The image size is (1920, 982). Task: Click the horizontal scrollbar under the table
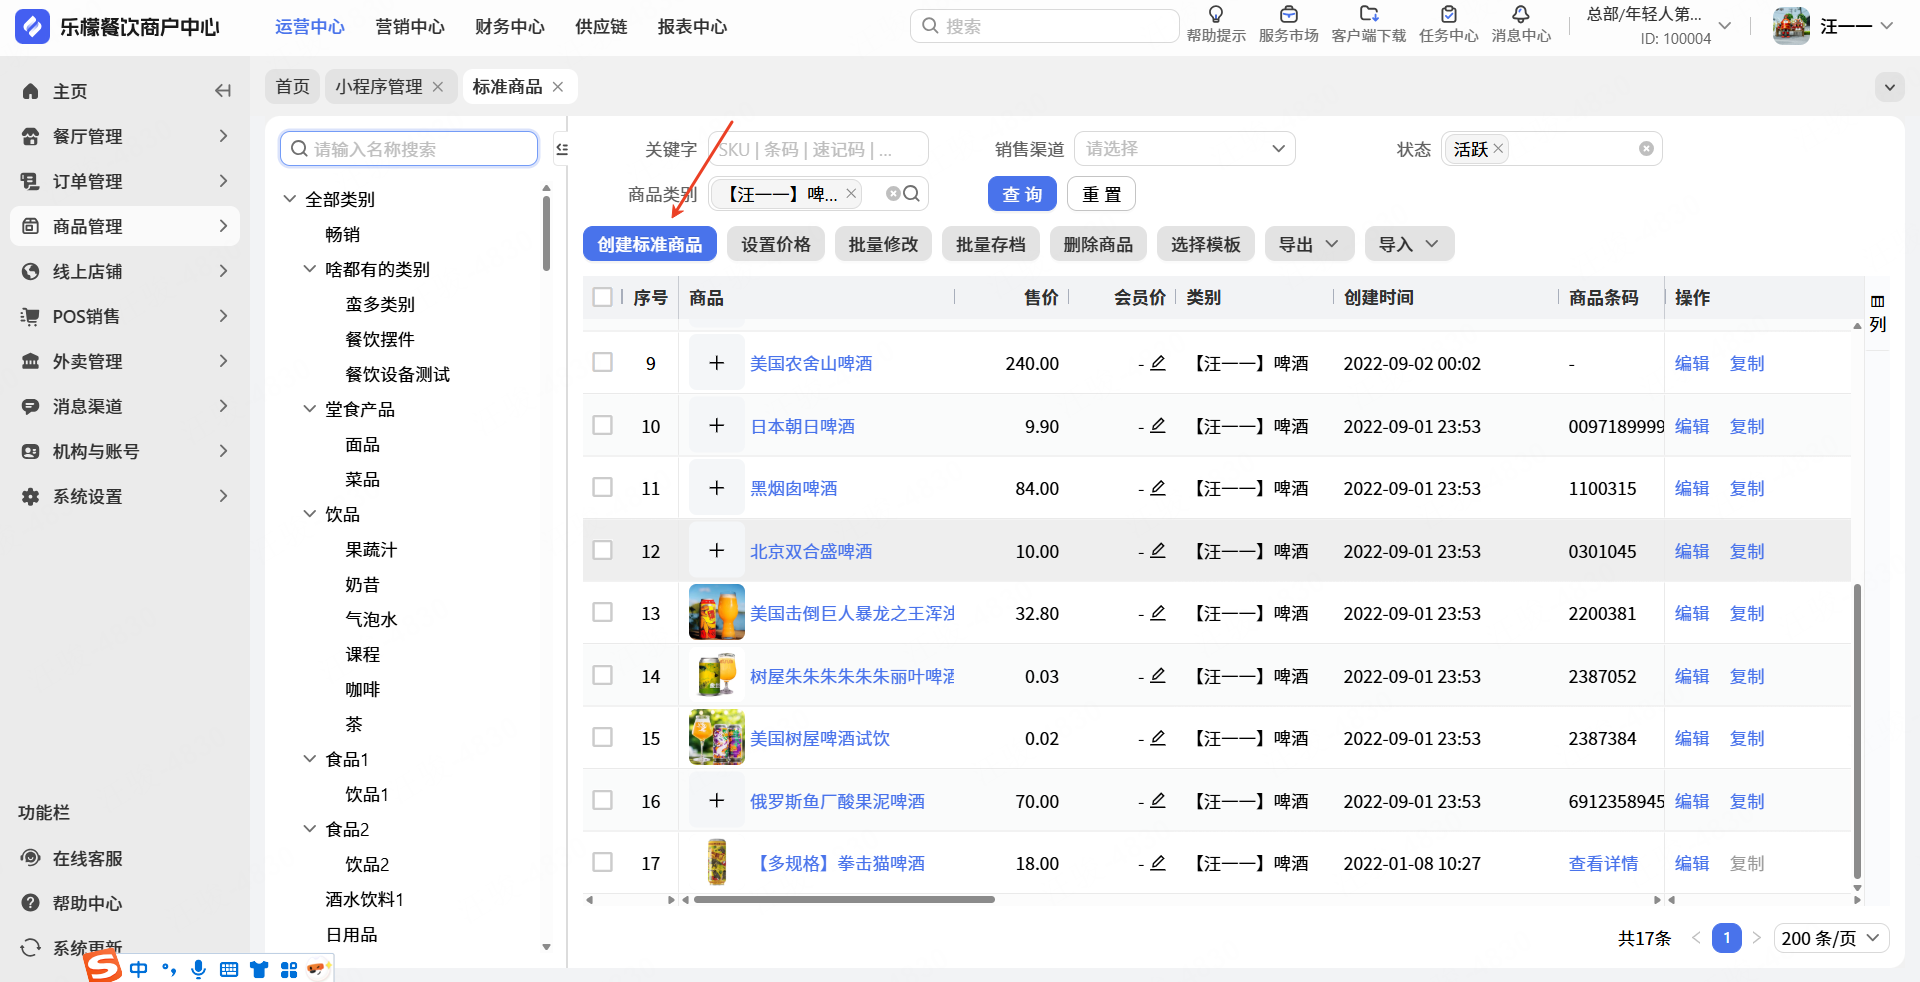(x=843, y=900)
